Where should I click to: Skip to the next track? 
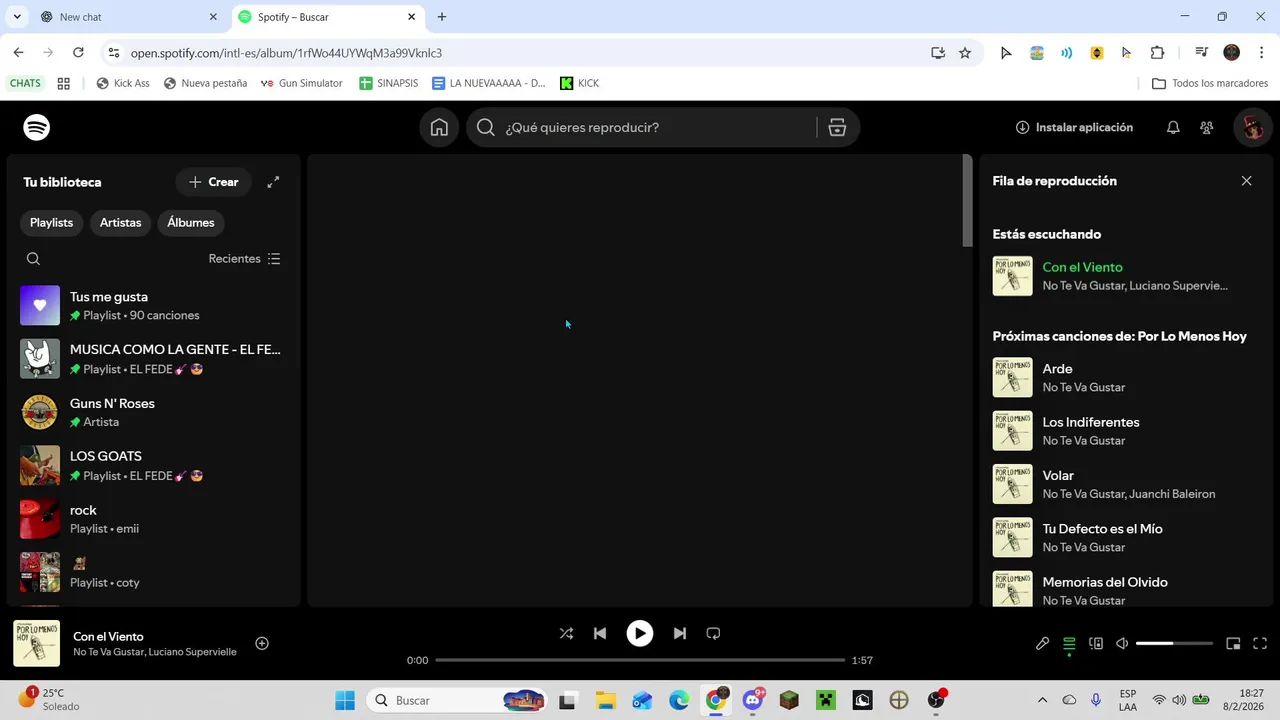[680, 633]
